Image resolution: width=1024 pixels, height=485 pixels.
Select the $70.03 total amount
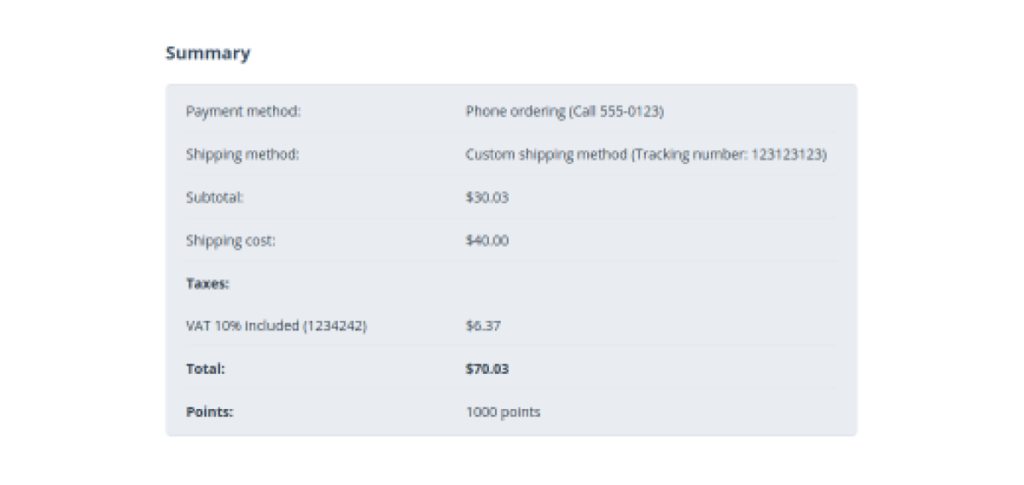click(487, 369)
